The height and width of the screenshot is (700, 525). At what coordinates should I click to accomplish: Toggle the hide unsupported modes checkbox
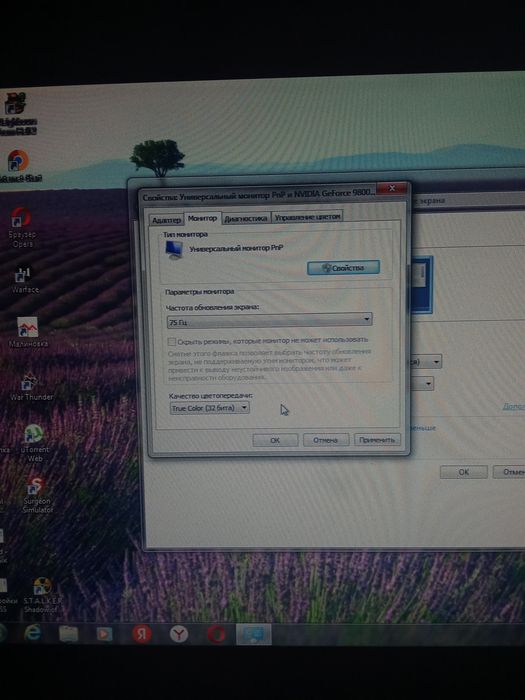click(x=171, y=342)
